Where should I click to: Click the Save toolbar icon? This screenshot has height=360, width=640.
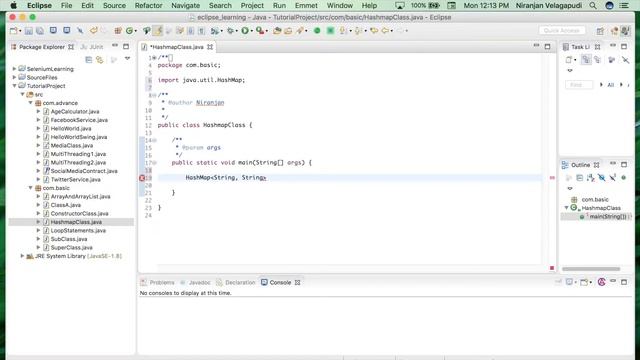(x=29, y=31)
